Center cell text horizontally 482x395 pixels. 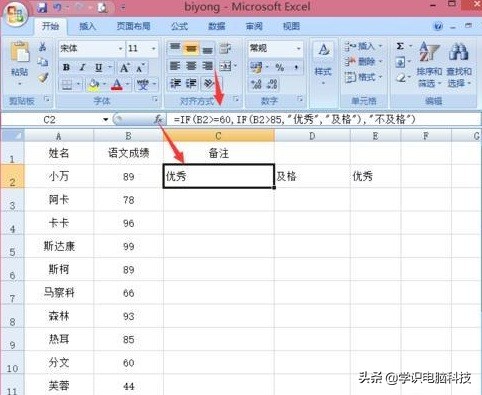(191, 66)
